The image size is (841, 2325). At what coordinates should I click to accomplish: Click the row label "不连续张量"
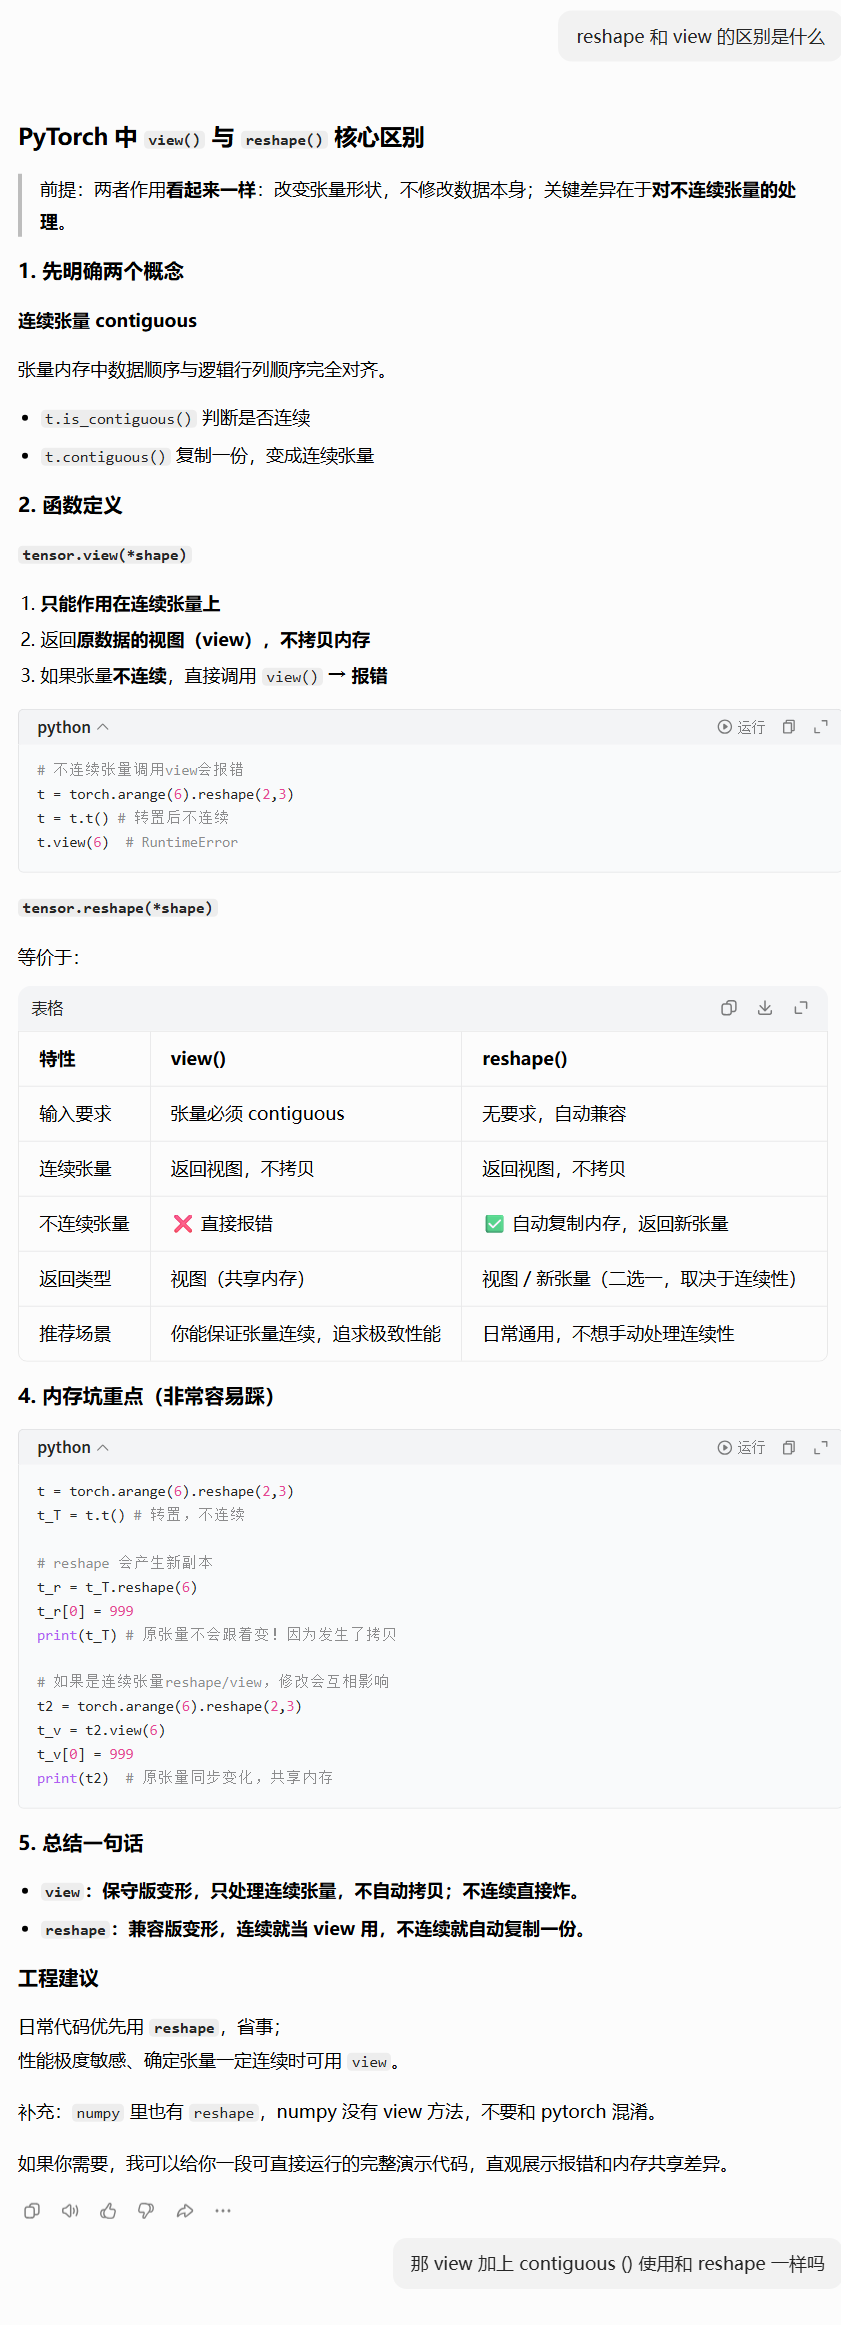pos(84,1224)
